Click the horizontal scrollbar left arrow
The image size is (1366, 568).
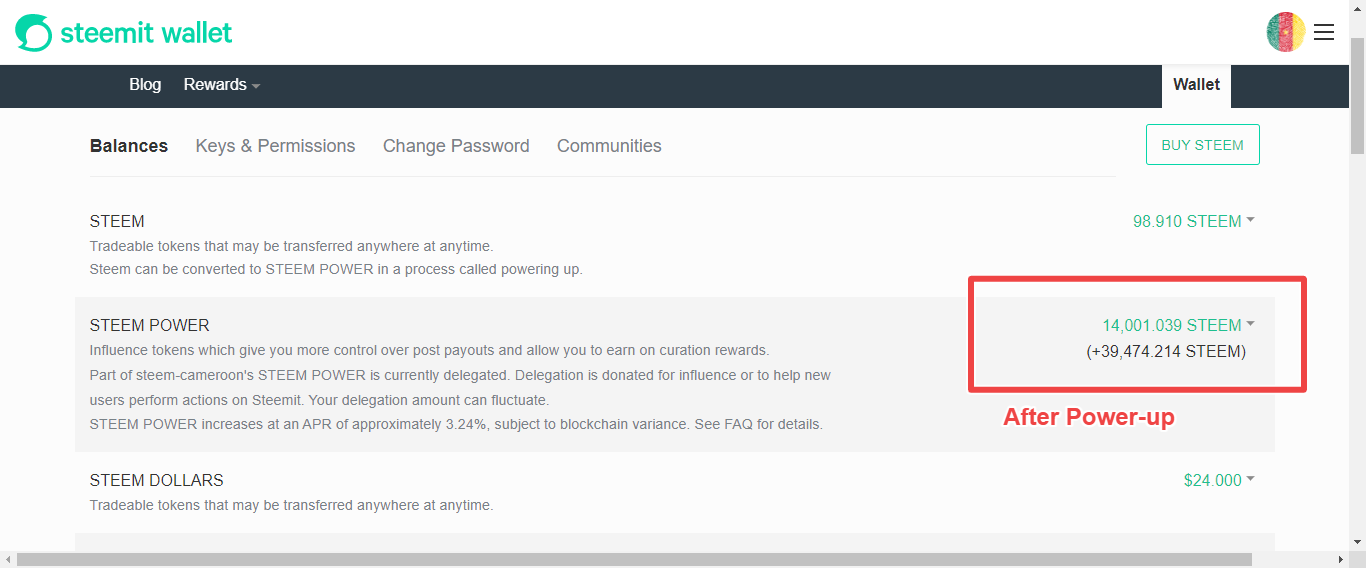8,559
